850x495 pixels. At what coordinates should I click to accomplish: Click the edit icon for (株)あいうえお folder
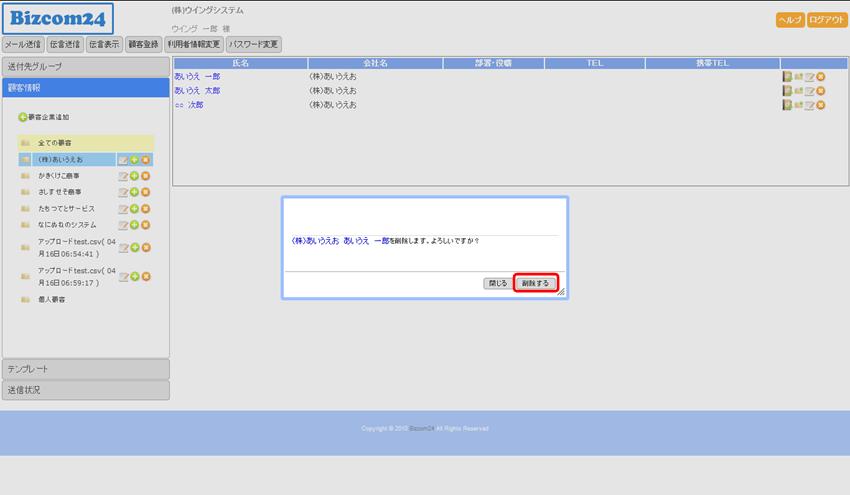pos(123,160)
